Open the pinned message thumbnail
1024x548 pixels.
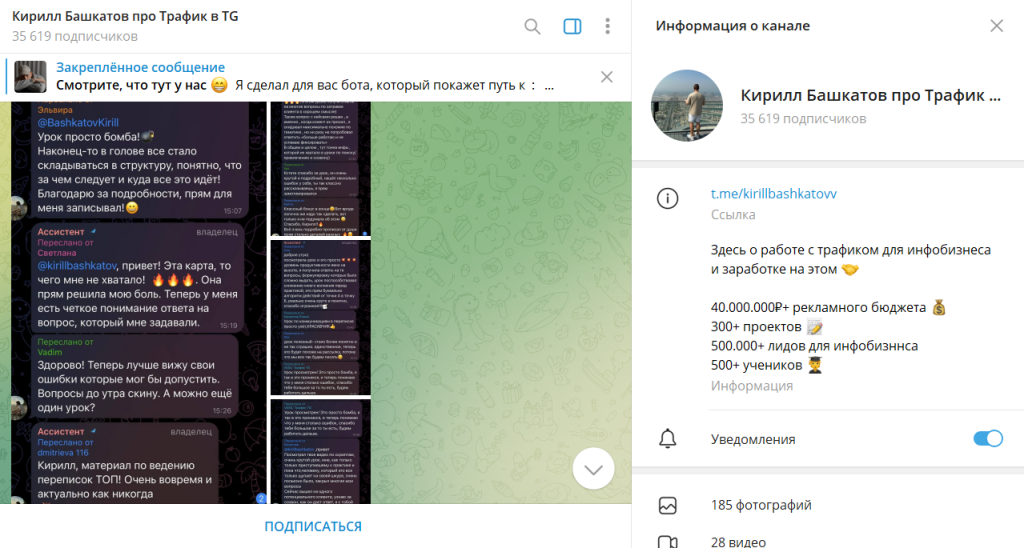pyautogui.click(x=30, y=77)
